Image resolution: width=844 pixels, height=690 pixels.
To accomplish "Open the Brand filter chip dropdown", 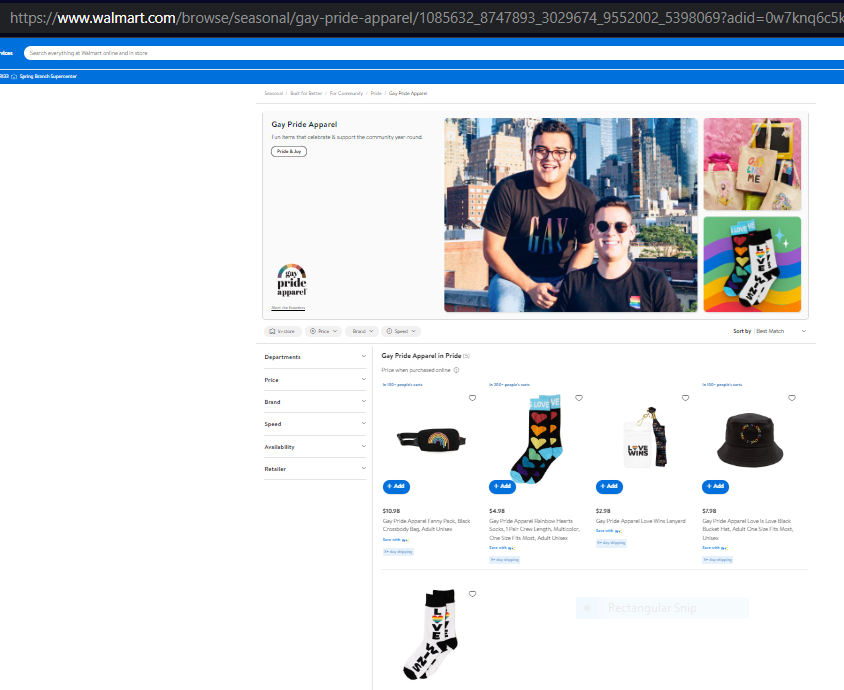I will [362, 332].
